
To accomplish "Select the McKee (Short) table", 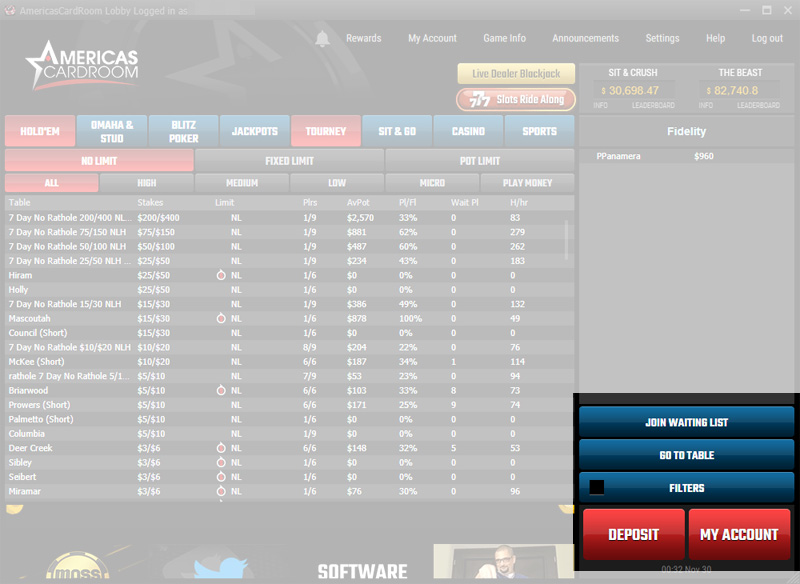I will (x=289, y=362).
